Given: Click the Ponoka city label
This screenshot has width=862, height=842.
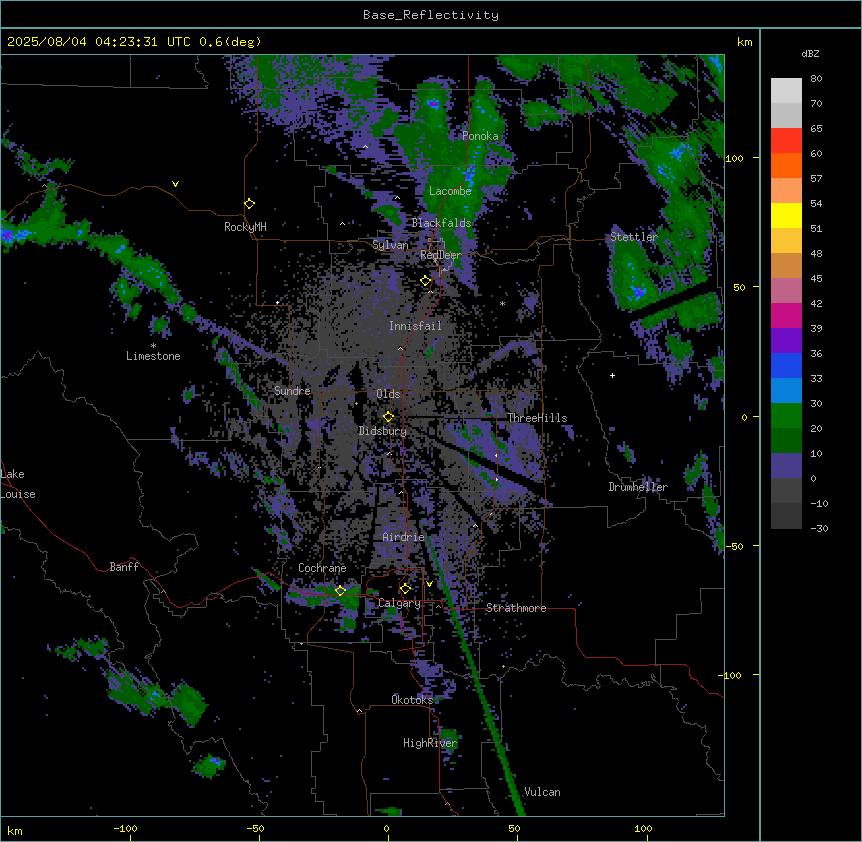Looking at the screenshot, I should pos(480,136).
